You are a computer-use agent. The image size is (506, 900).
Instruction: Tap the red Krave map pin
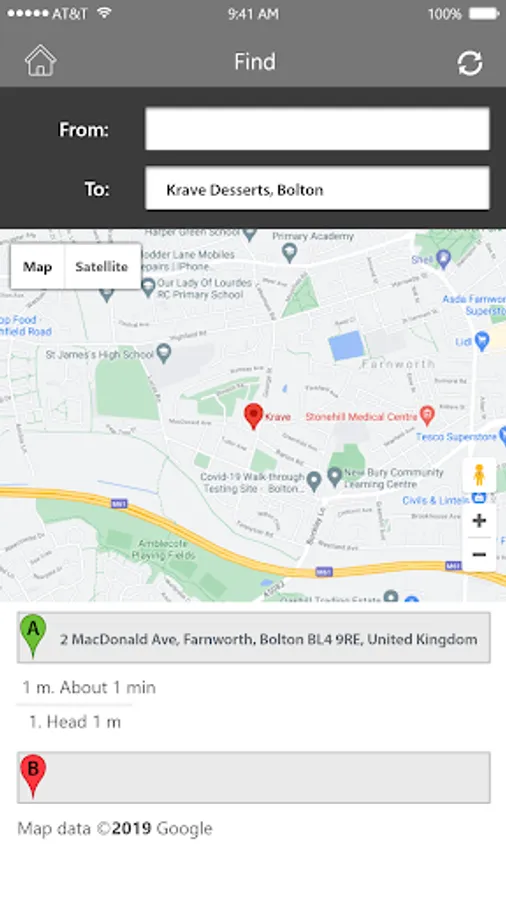coord(253,416)
